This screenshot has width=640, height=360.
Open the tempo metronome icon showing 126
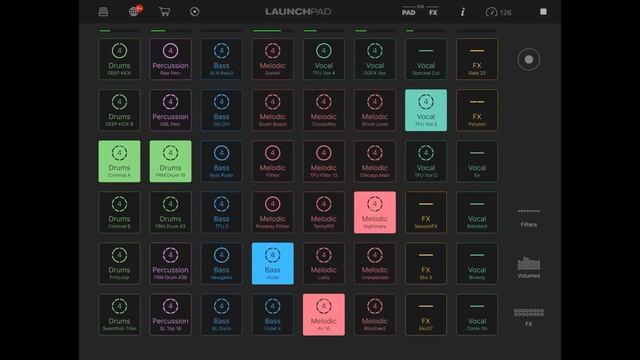point(498,13)
